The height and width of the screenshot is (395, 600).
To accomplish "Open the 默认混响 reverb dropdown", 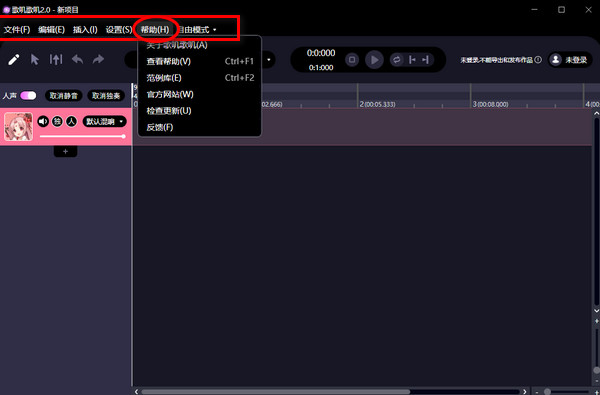I will pos(104,122).
